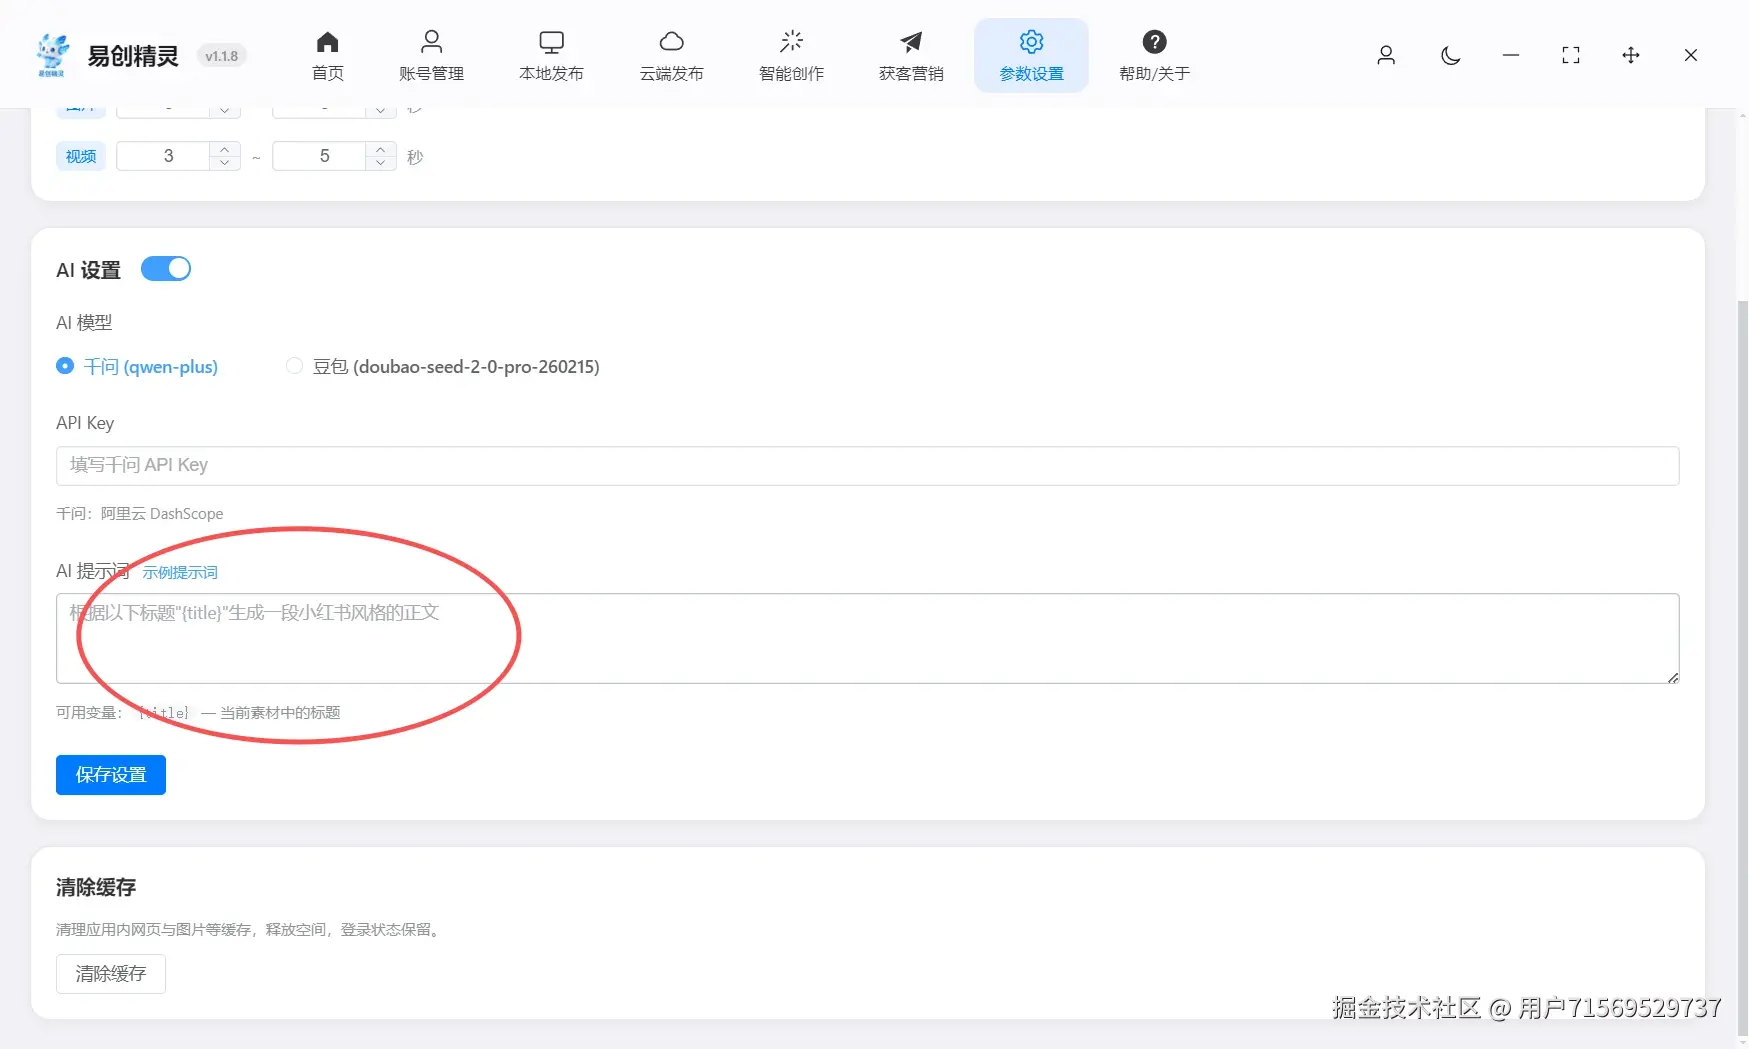Click into the AI 提示词 text area
Image resolution: width=1749 pixels, height=1049 pixels.
(x=868, y=639)
